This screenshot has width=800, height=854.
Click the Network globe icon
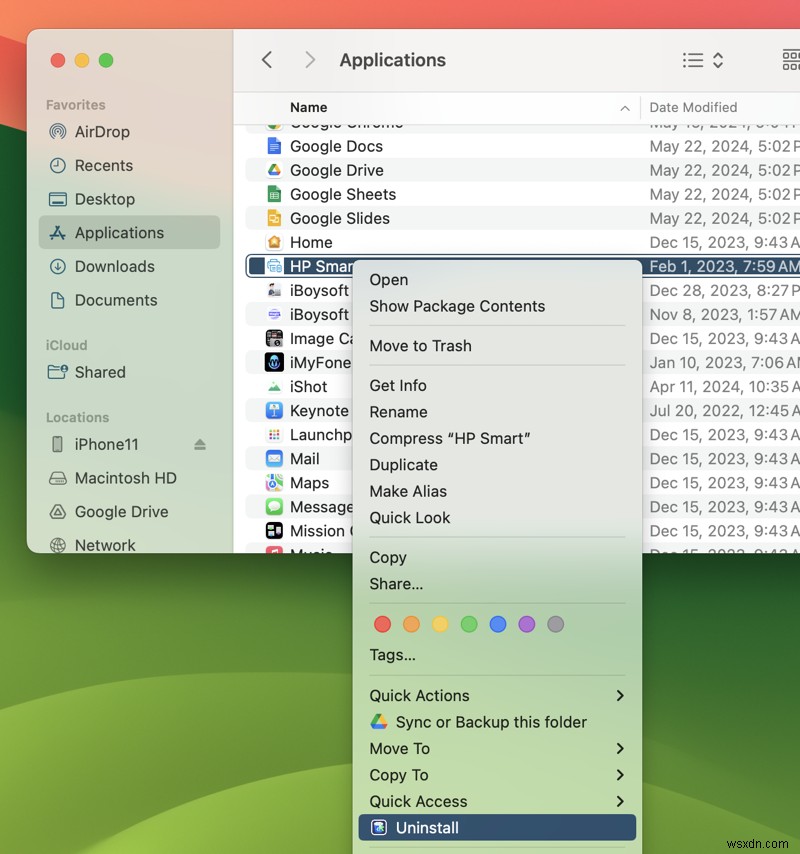tap(58, 545)
